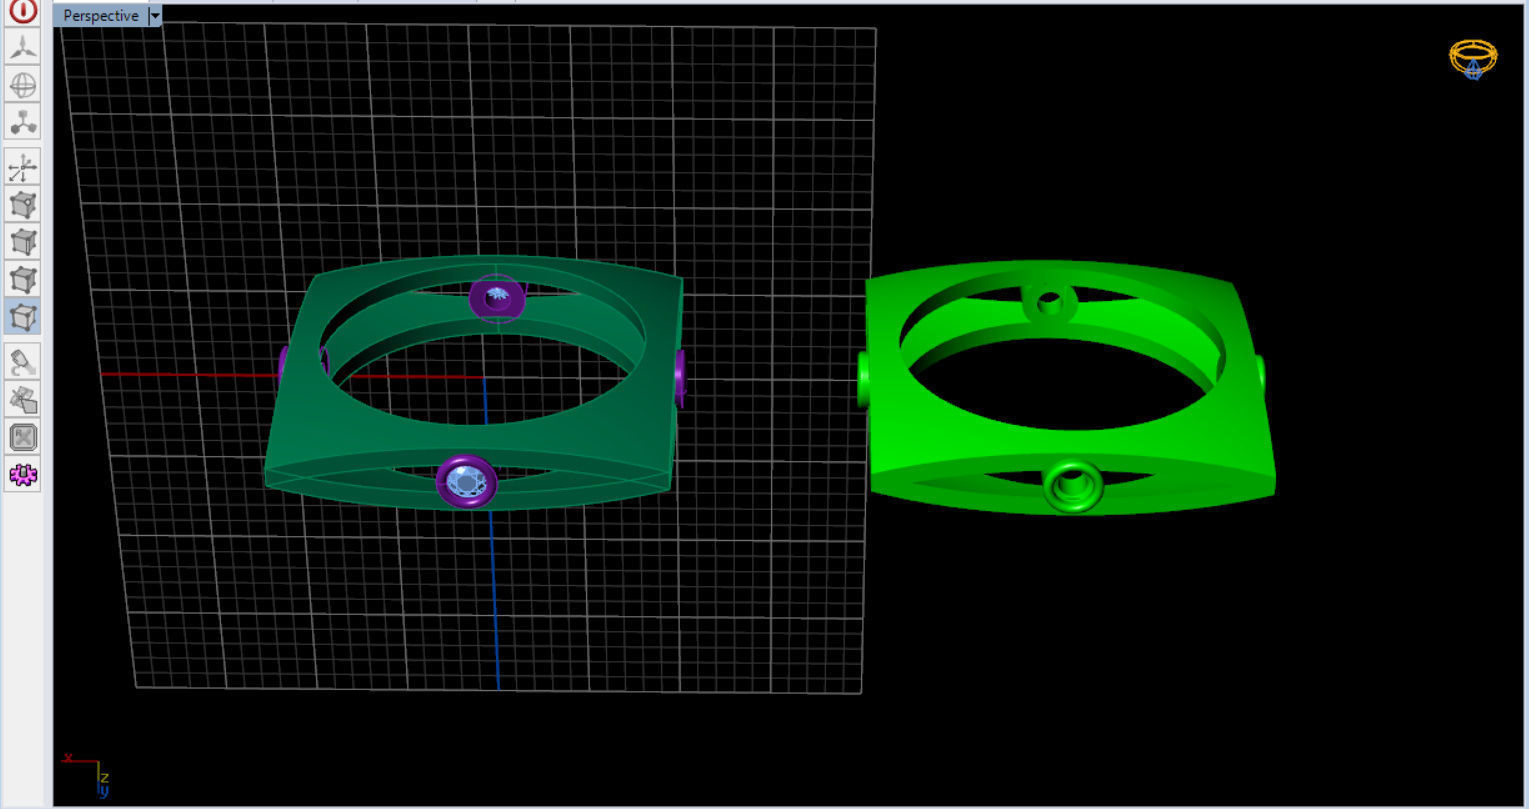Switch to edge selection cube icon
This screenshot has width=1529, height=809.
click(23, 242)
